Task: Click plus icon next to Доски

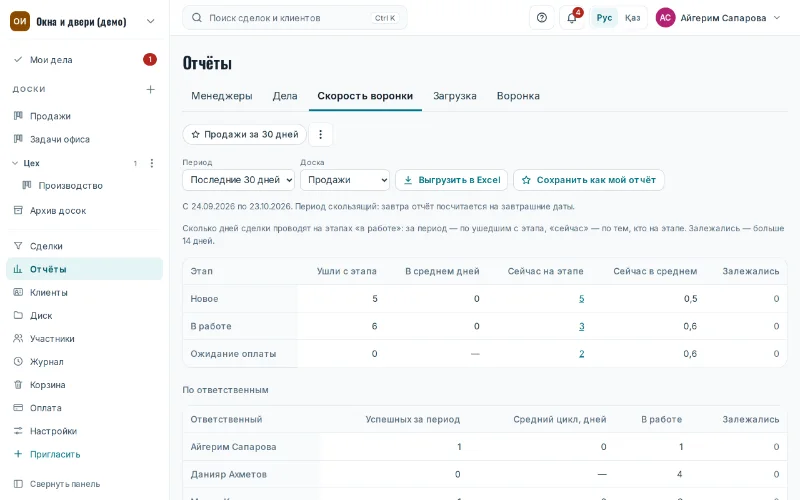Action: pos(151,89)
